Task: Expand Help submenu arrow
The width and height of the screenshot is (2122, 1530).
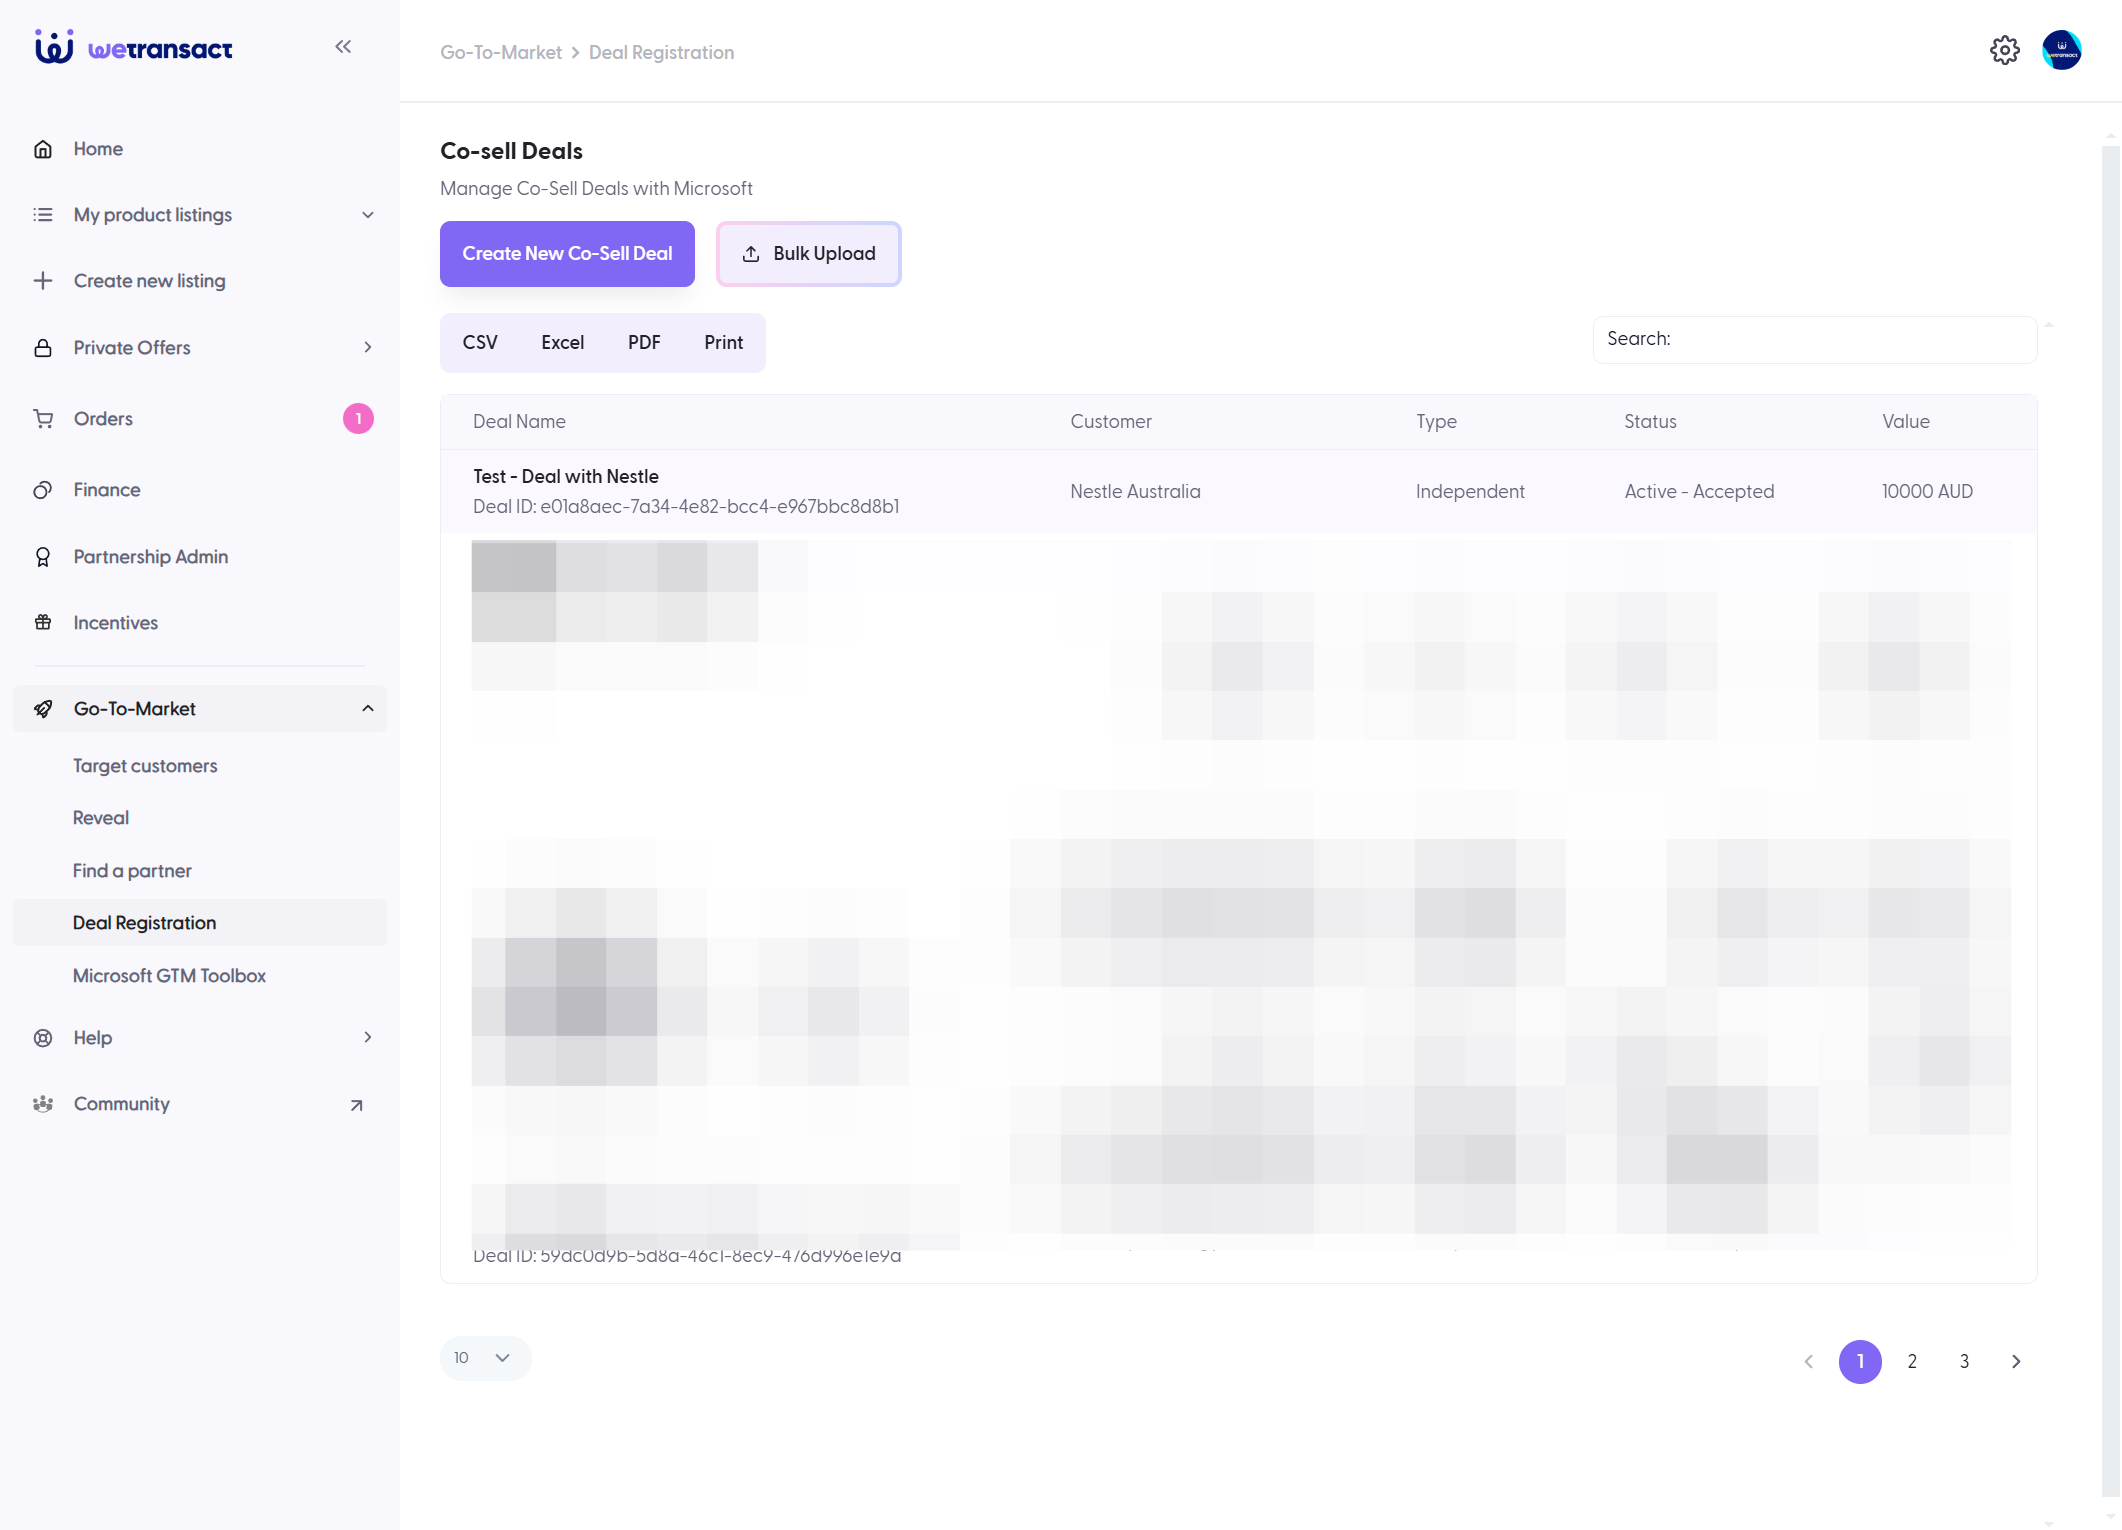Action: point(368,1038)
